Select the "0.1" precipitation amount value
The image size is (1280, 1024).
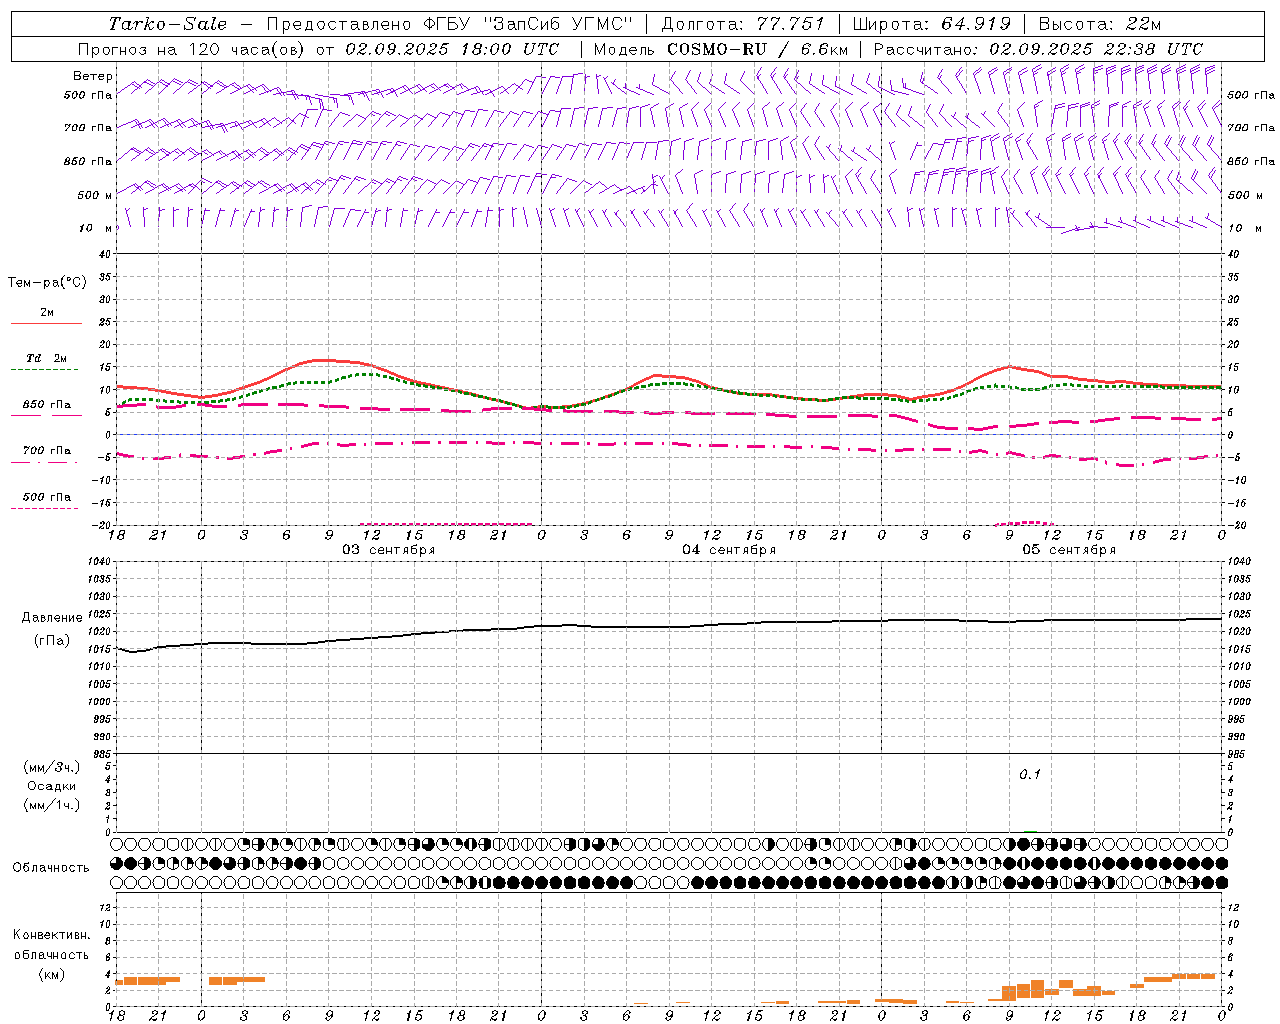(1030, 775)
